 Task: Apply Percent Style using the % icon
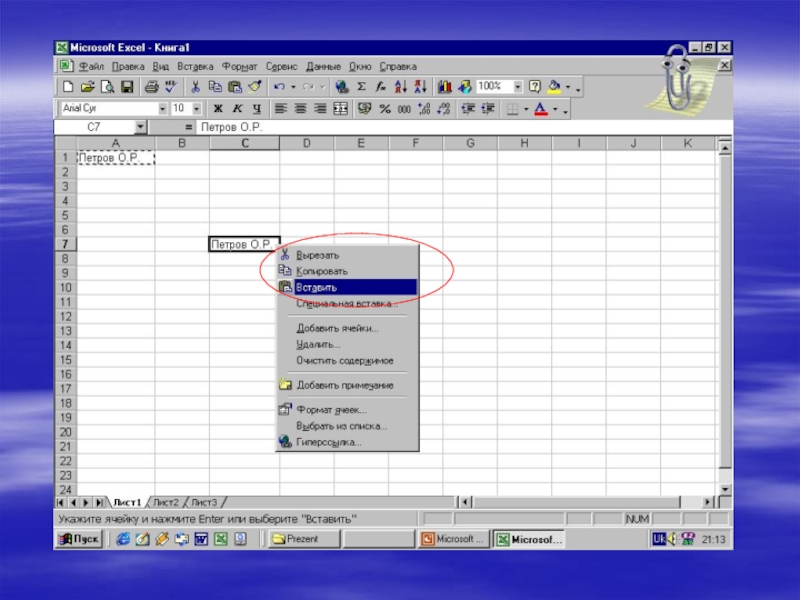385,108
